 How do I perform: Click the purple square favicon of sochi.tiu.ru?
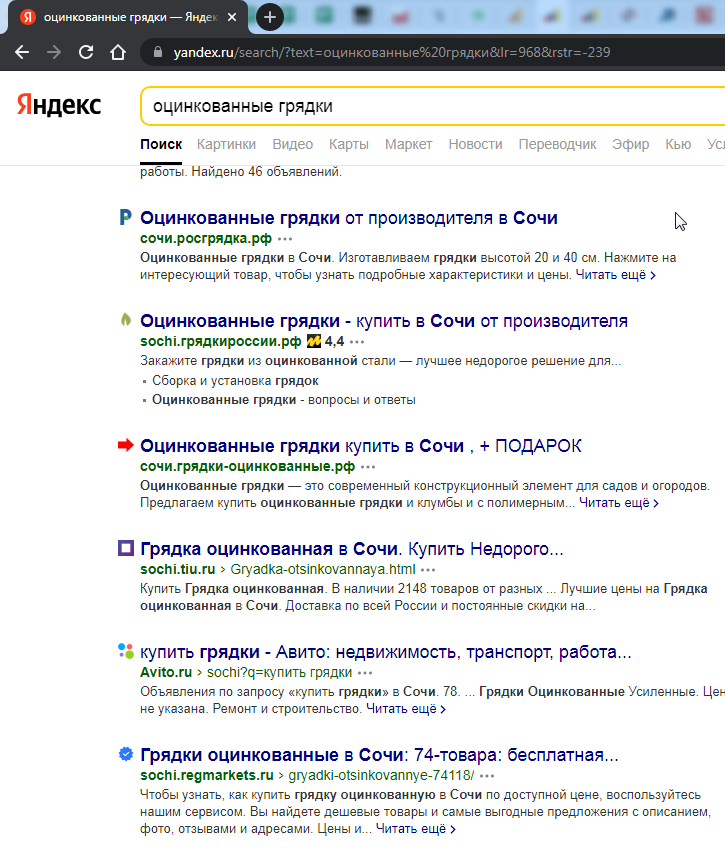click(x=125, y=548)
